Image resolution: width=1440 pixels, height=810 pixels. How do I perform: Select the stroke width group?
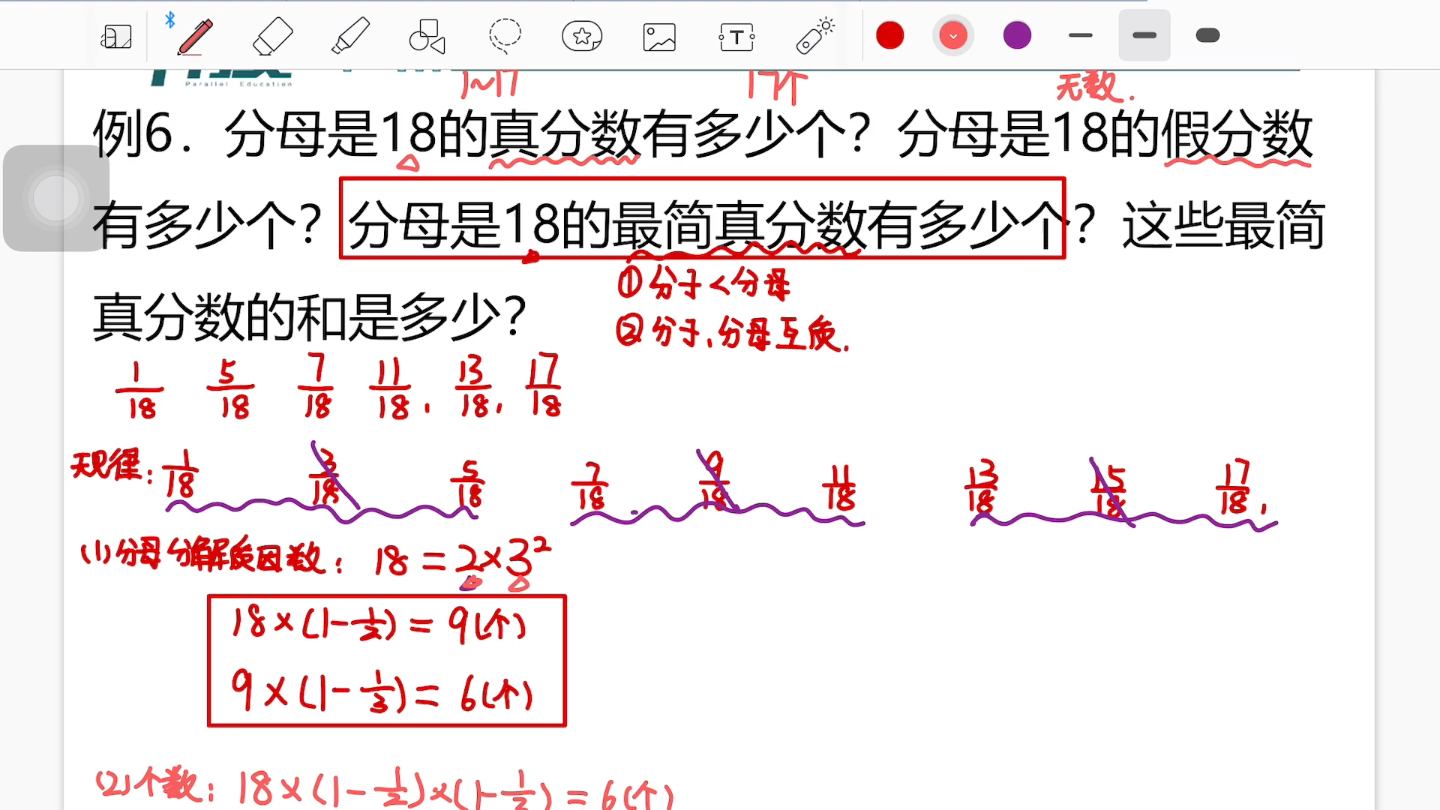click(x=1143, y=35)
